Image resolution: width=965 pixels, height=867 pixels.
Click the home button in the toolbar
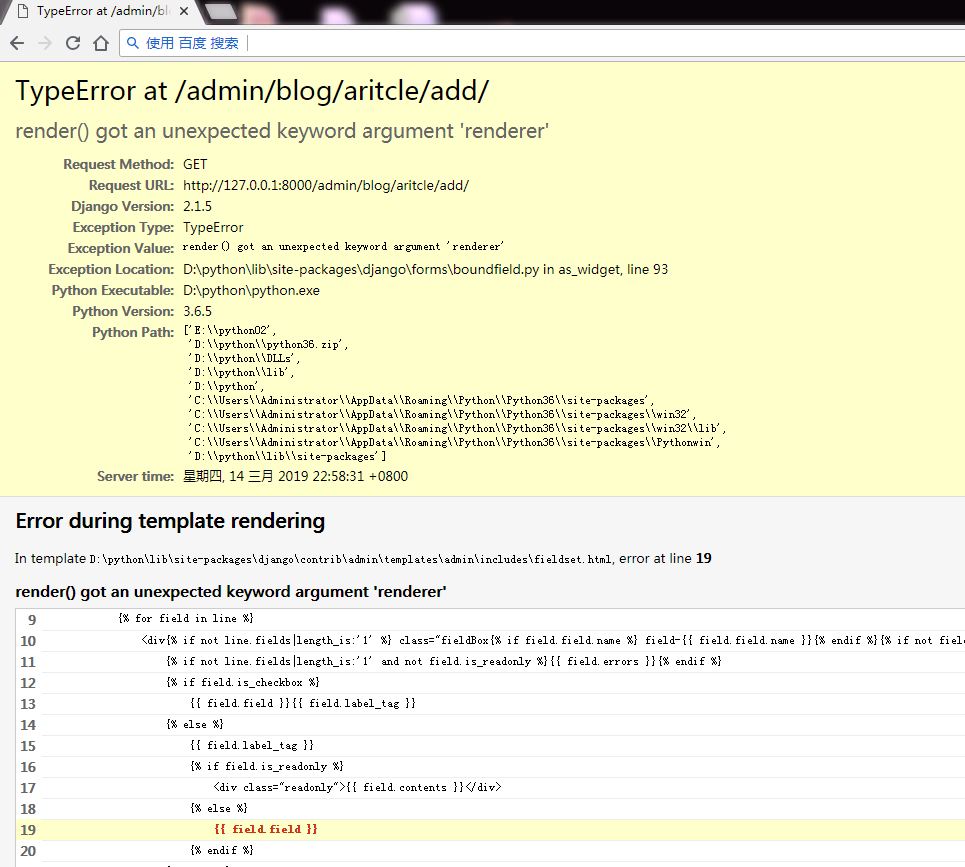click(x=100, y=43)
